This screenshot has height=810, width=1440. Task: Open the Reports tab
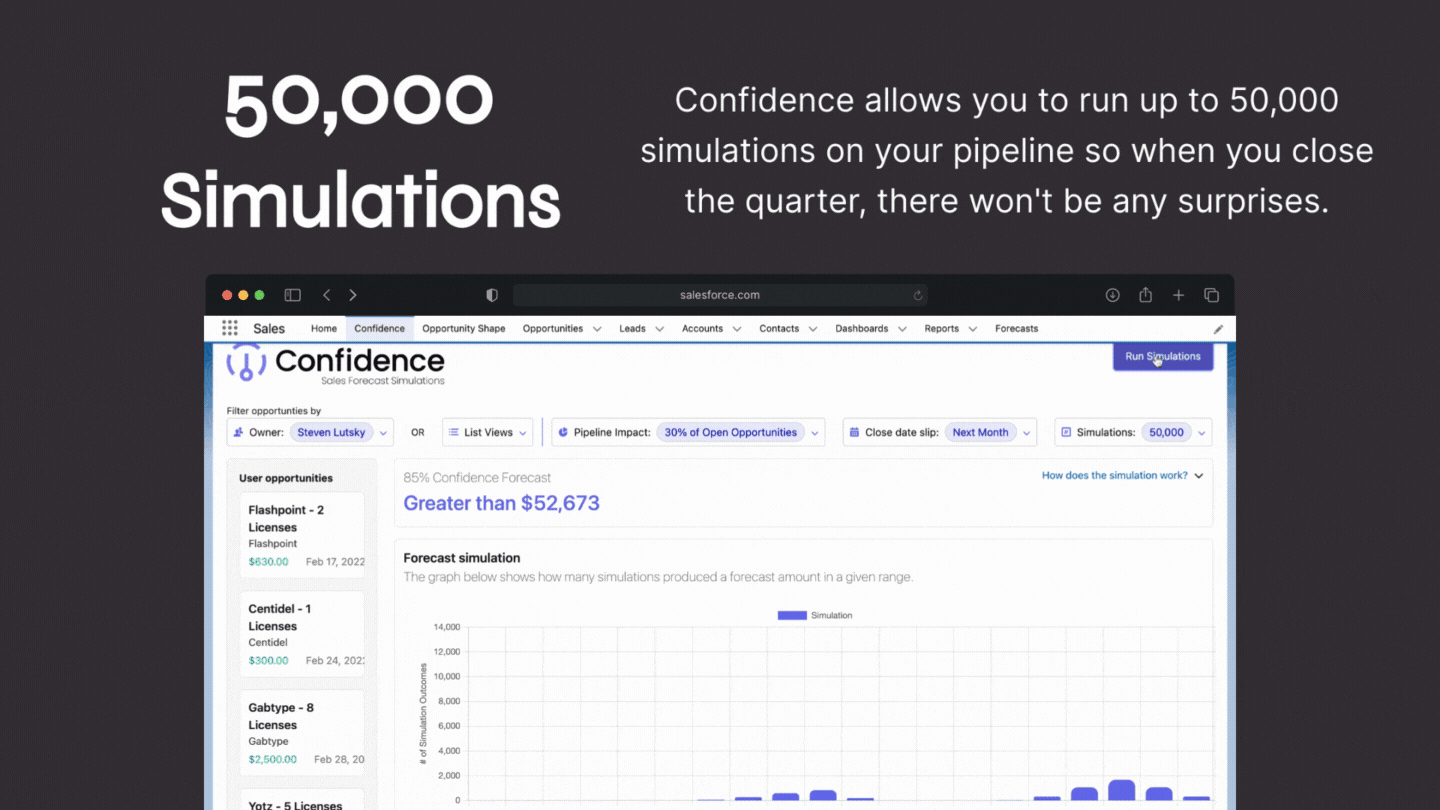941,328
